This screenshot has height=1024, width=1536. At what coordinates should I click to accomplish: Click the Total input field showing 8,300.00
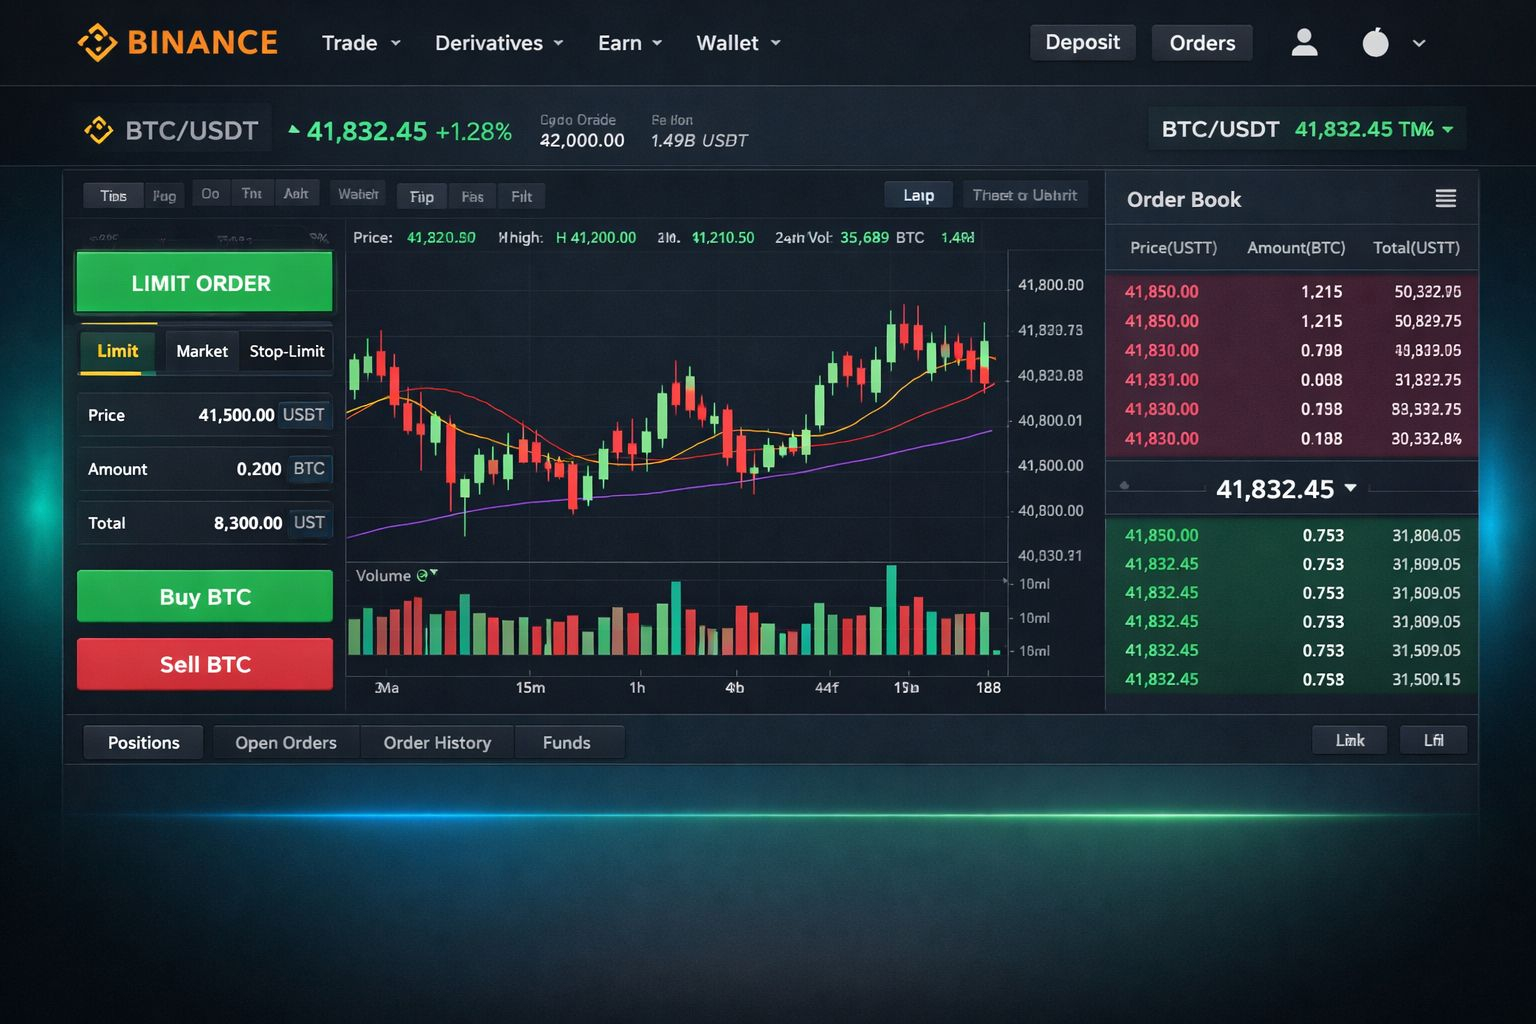[205, 522]
